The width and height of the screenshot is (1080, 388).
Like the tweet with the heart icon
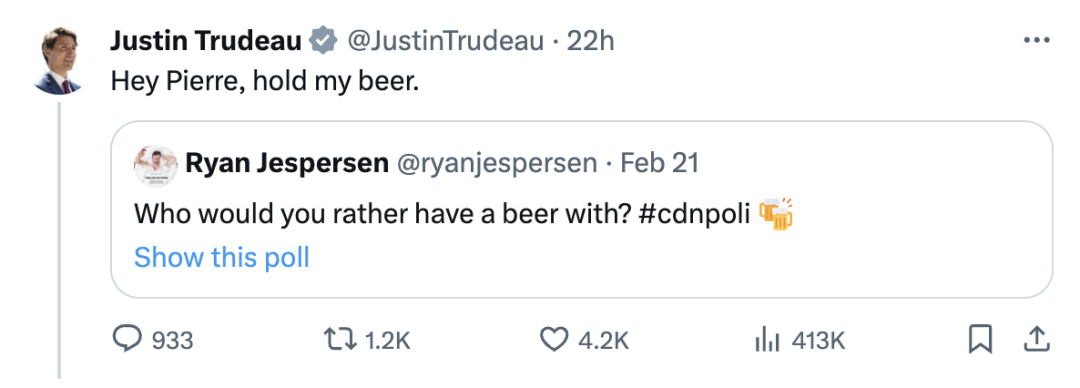(x=553, y=340)
